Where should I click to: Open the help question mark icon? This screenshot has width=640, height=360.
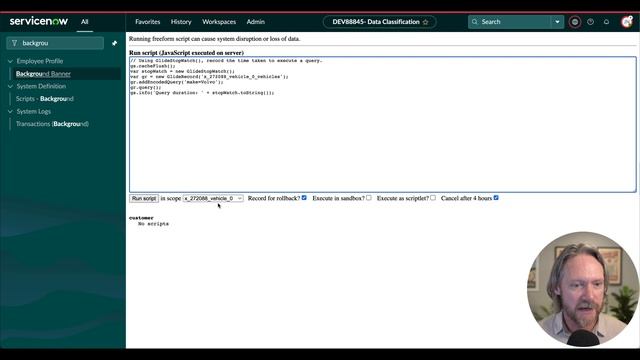point(590,22)
